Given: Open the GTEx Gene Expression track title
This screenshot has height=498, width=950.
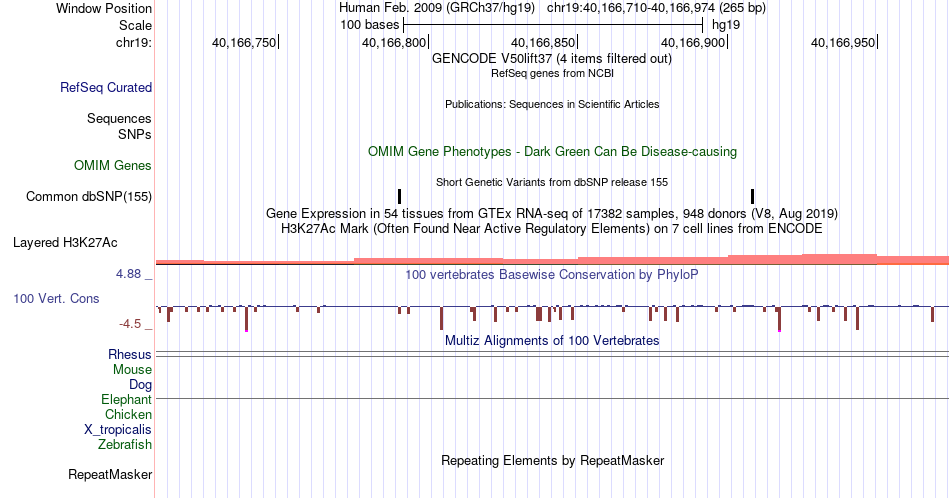Looking at the screenshot, I should 552,213.
